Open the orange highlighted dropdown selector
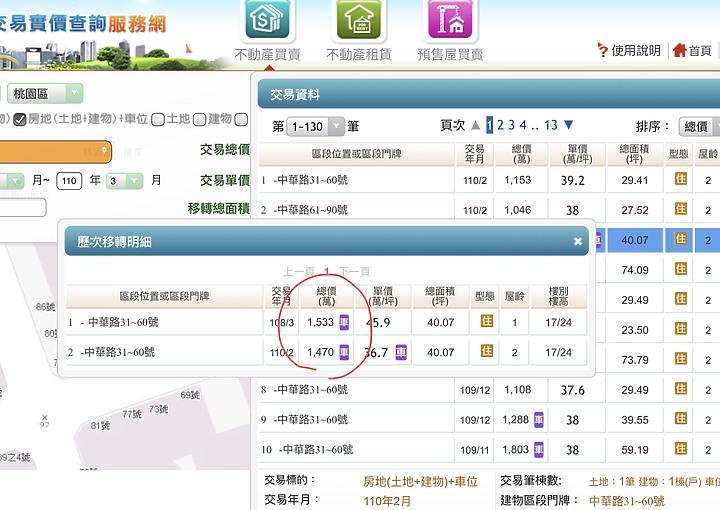The image size is (720, 510). (x=54, y=152)
